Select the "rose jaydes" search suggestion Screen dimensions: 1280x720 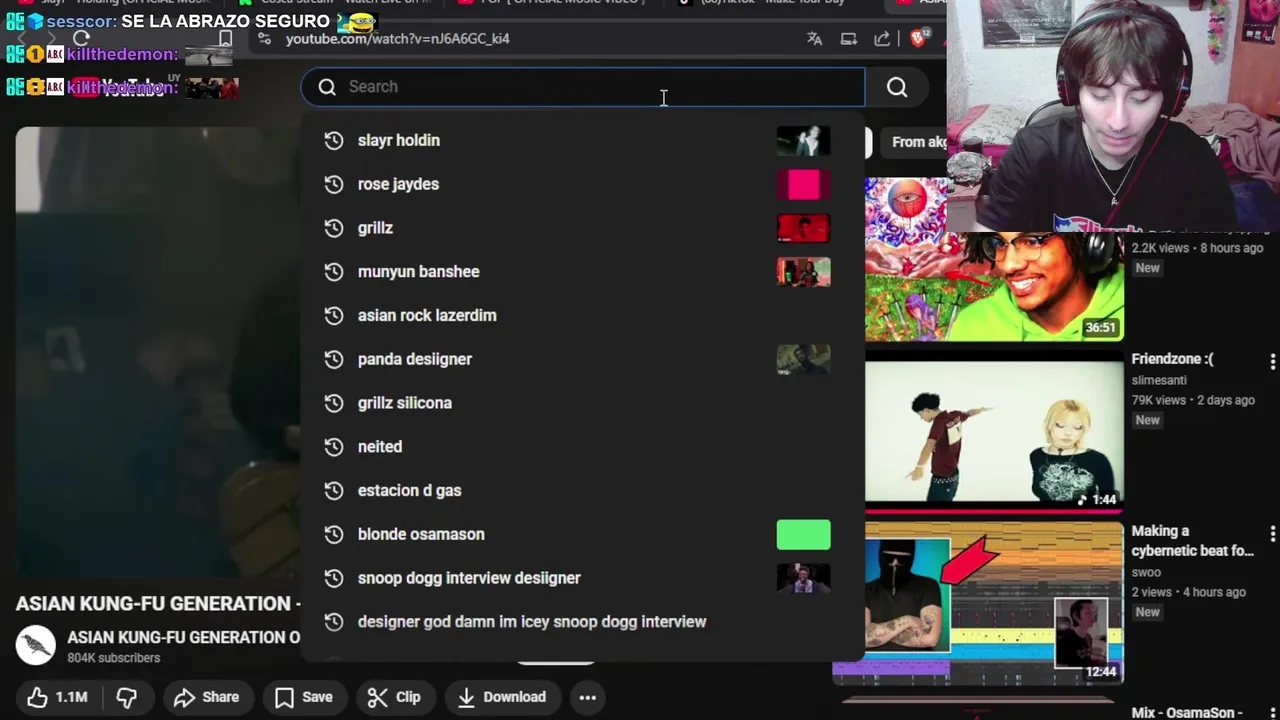(582, 184)
